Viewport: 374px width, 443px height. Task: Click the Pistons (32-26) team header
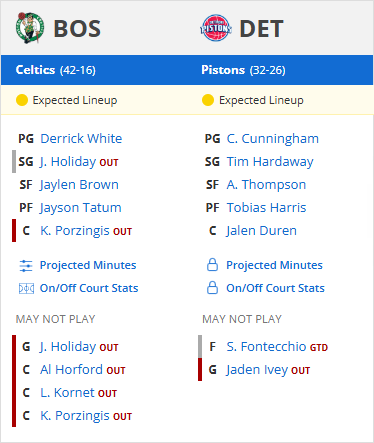coord(243,70)
